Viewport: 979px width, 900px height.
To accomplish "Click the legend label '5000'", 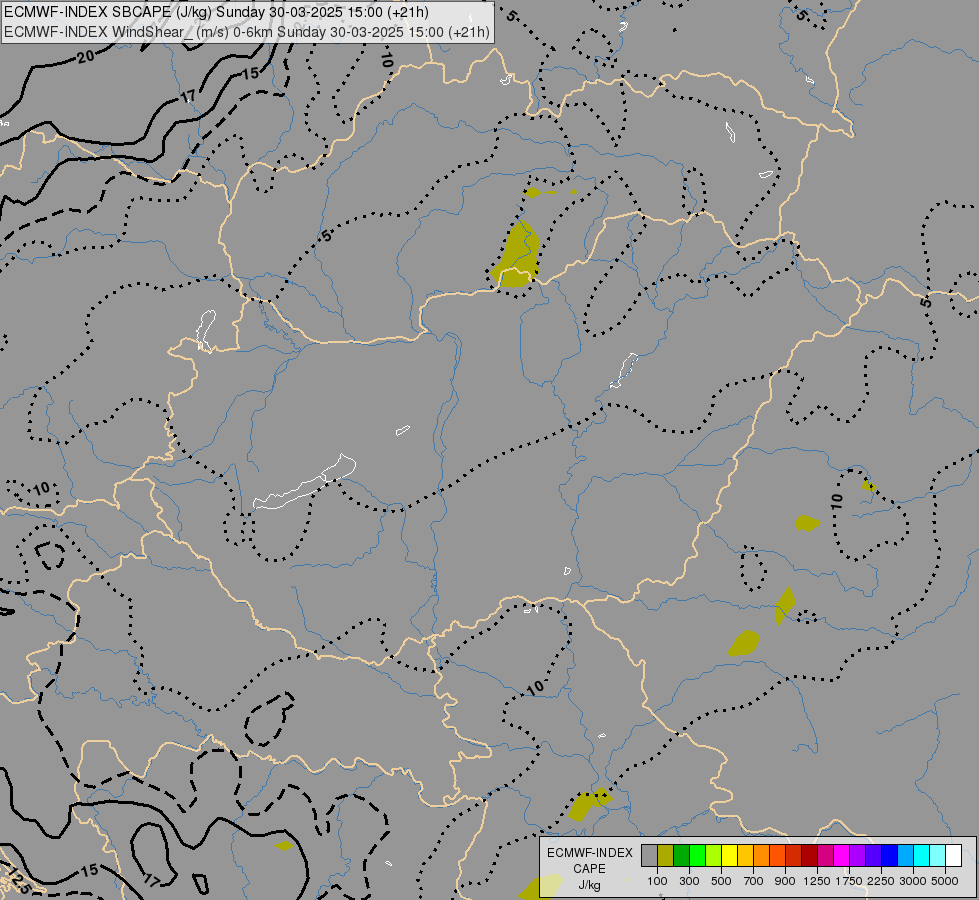I will tap(945, 881).
